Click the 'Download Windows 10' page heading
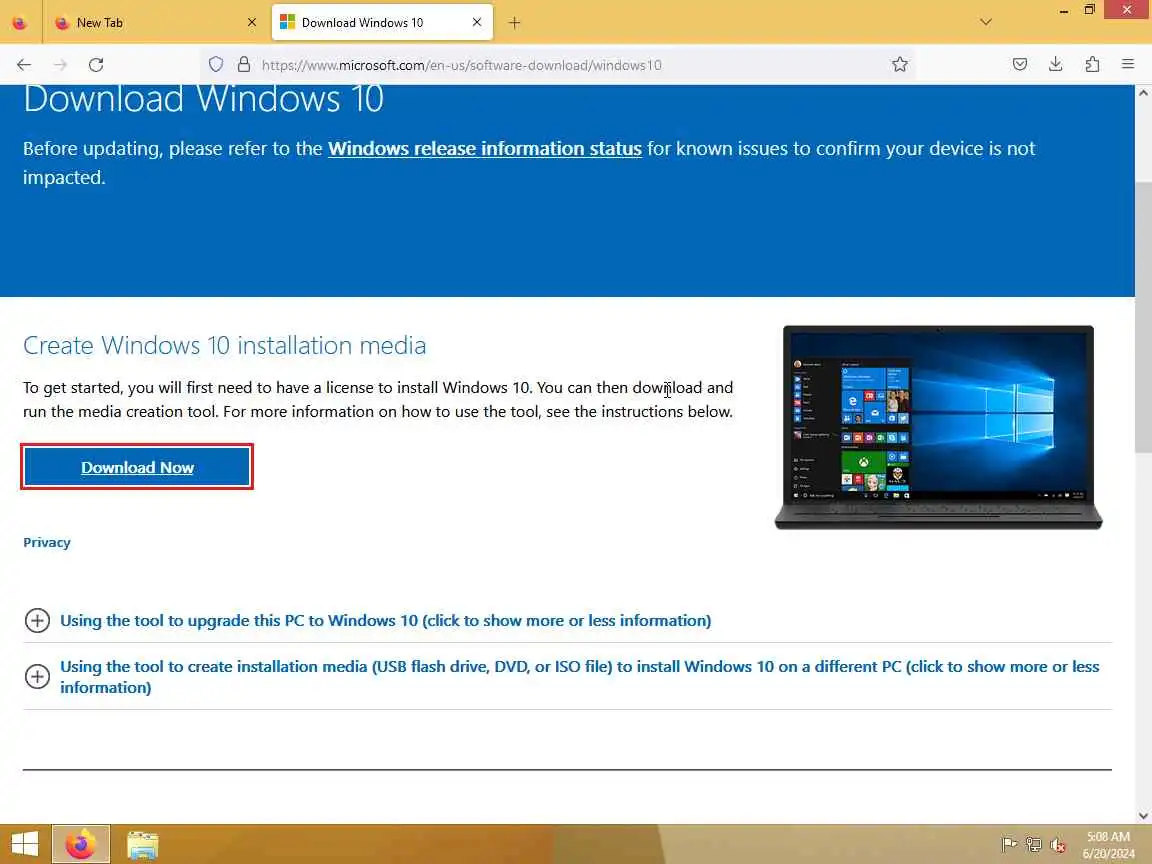This screenshot has height=864, width=1152. coord(204,98)
